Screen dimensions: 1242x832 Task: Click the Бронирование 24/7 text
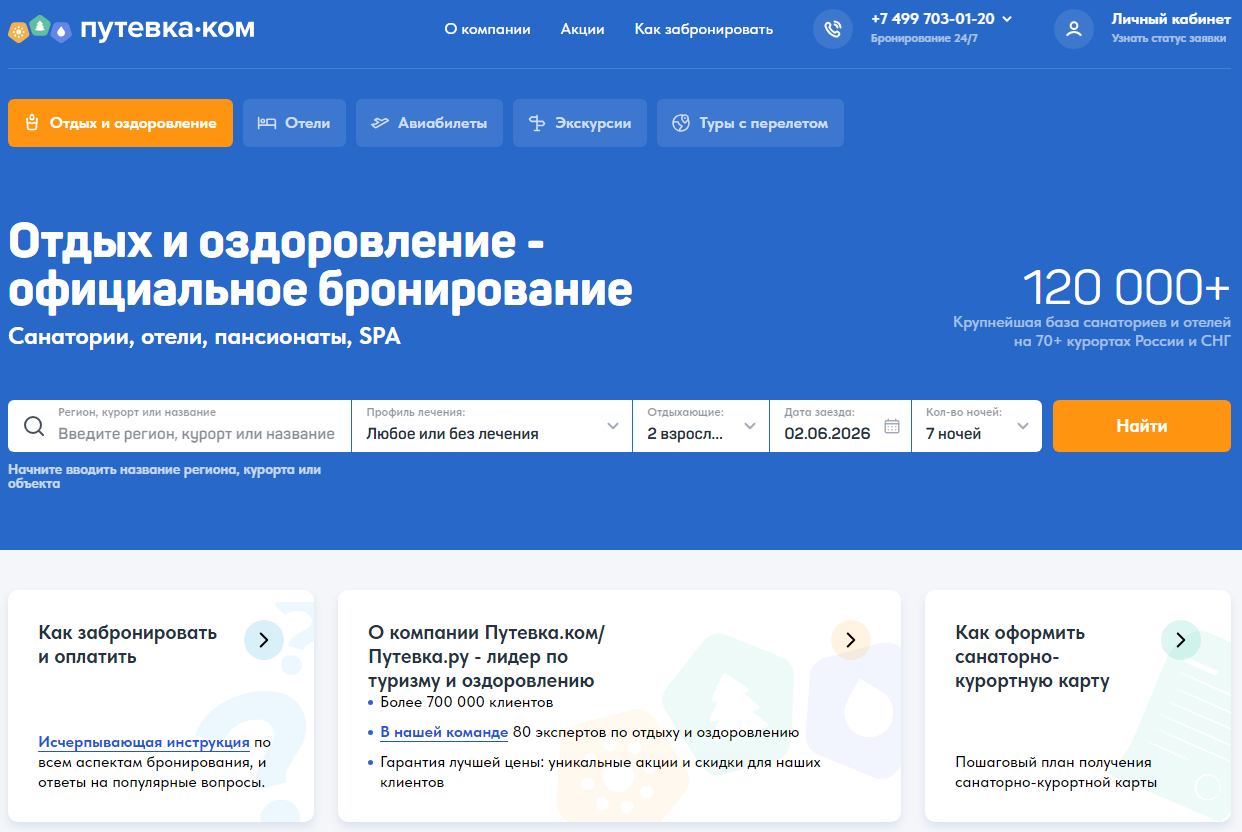click(924, 38)
